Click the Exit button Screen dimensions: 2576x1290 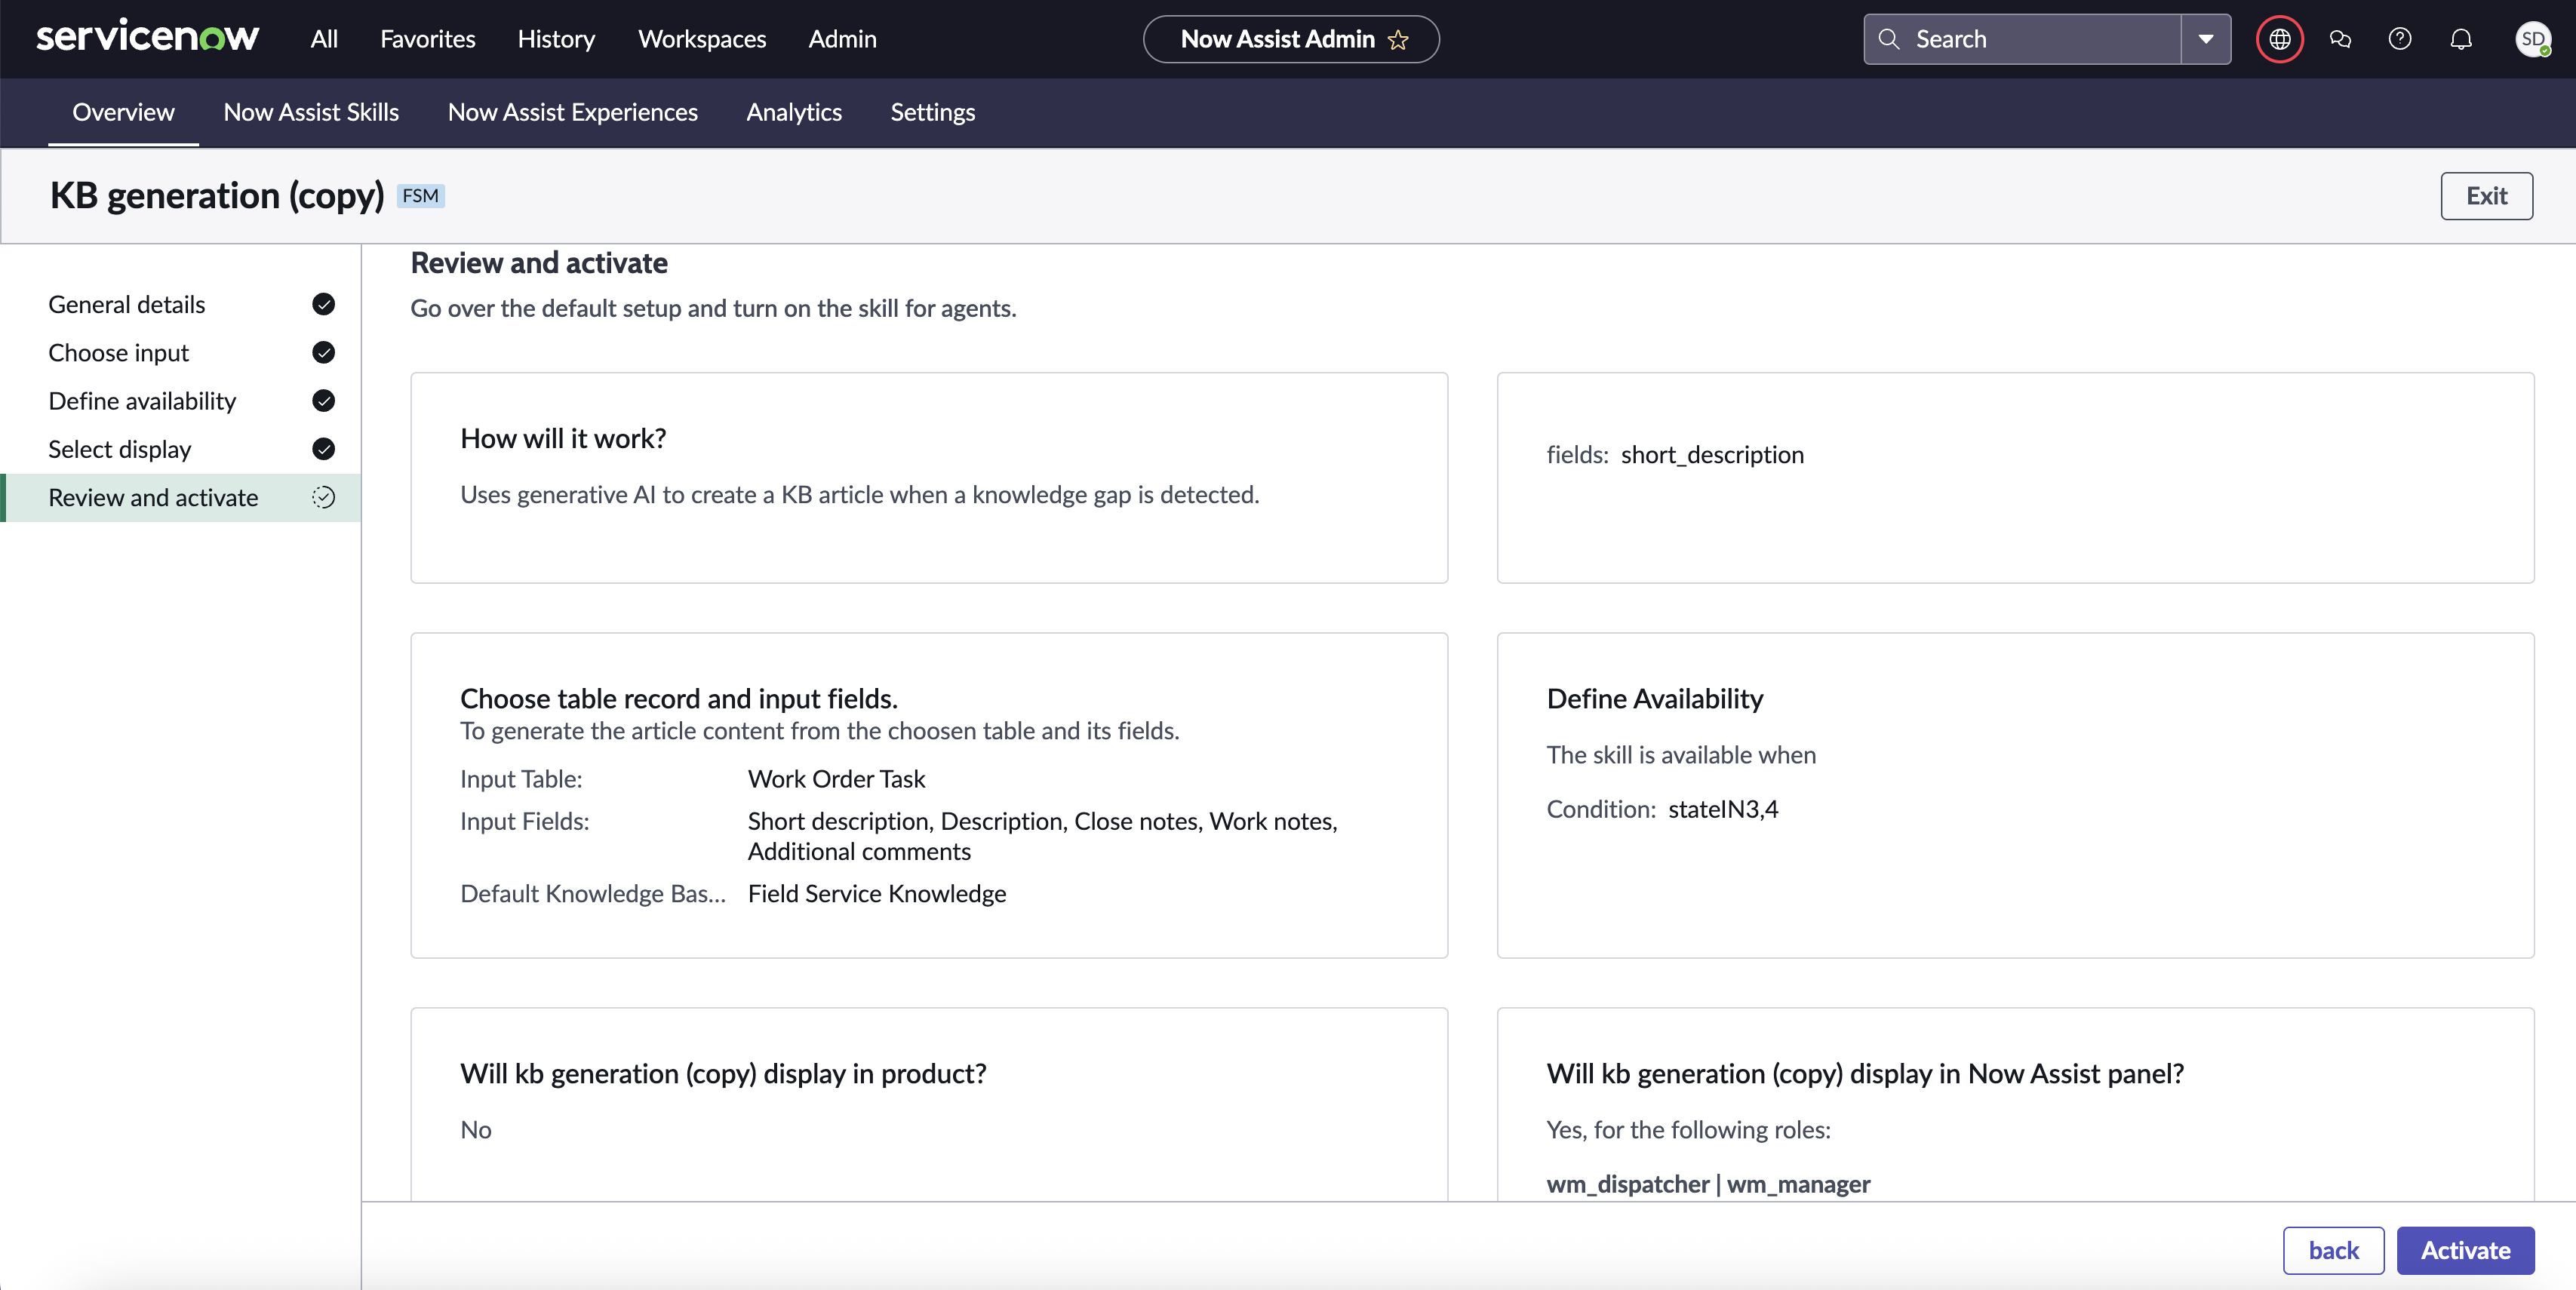(2486, 196)
